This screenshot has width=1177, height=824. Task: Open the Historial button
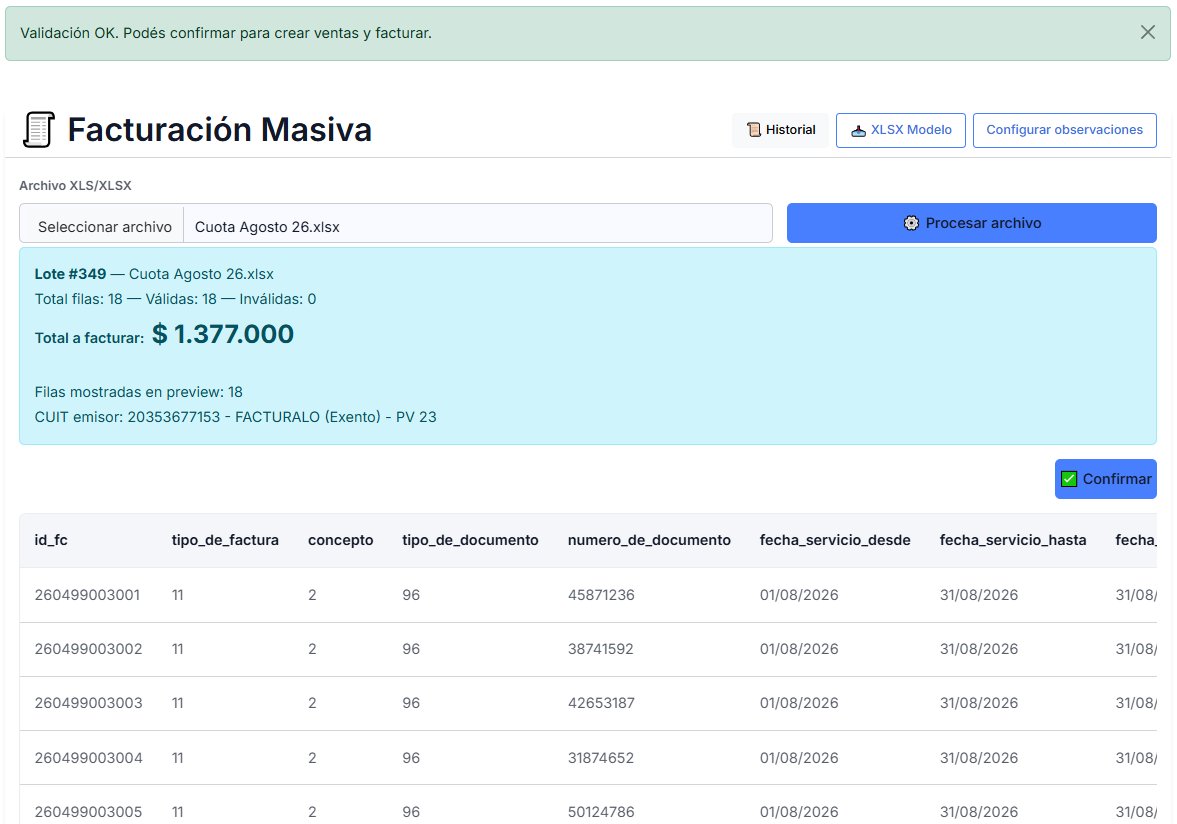pos(781,130)
